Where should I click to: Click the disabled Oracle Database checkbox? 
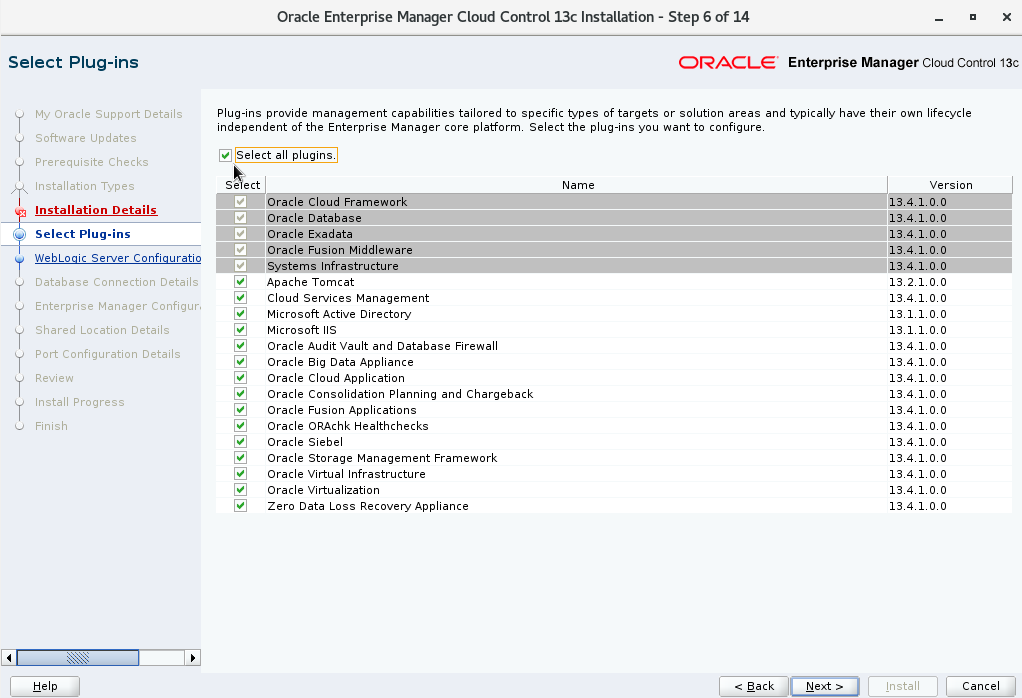pyautogui.click(x=241, y=218)
